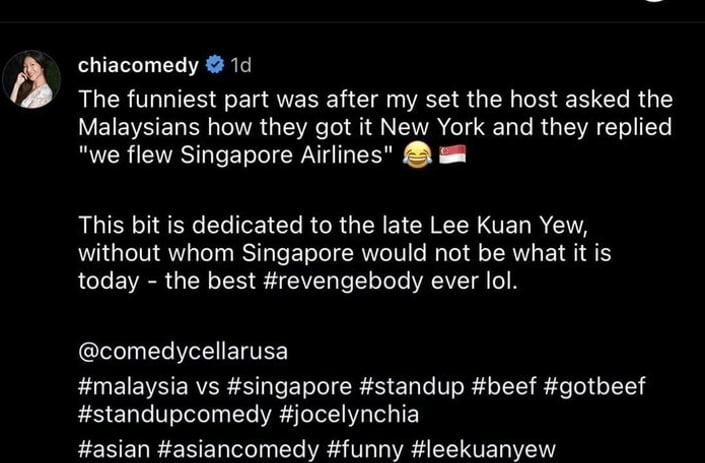The width and height of the screenshot is (705, 463).
Task: Open the #gotbeef hashtag
Action: pos(595,387)
